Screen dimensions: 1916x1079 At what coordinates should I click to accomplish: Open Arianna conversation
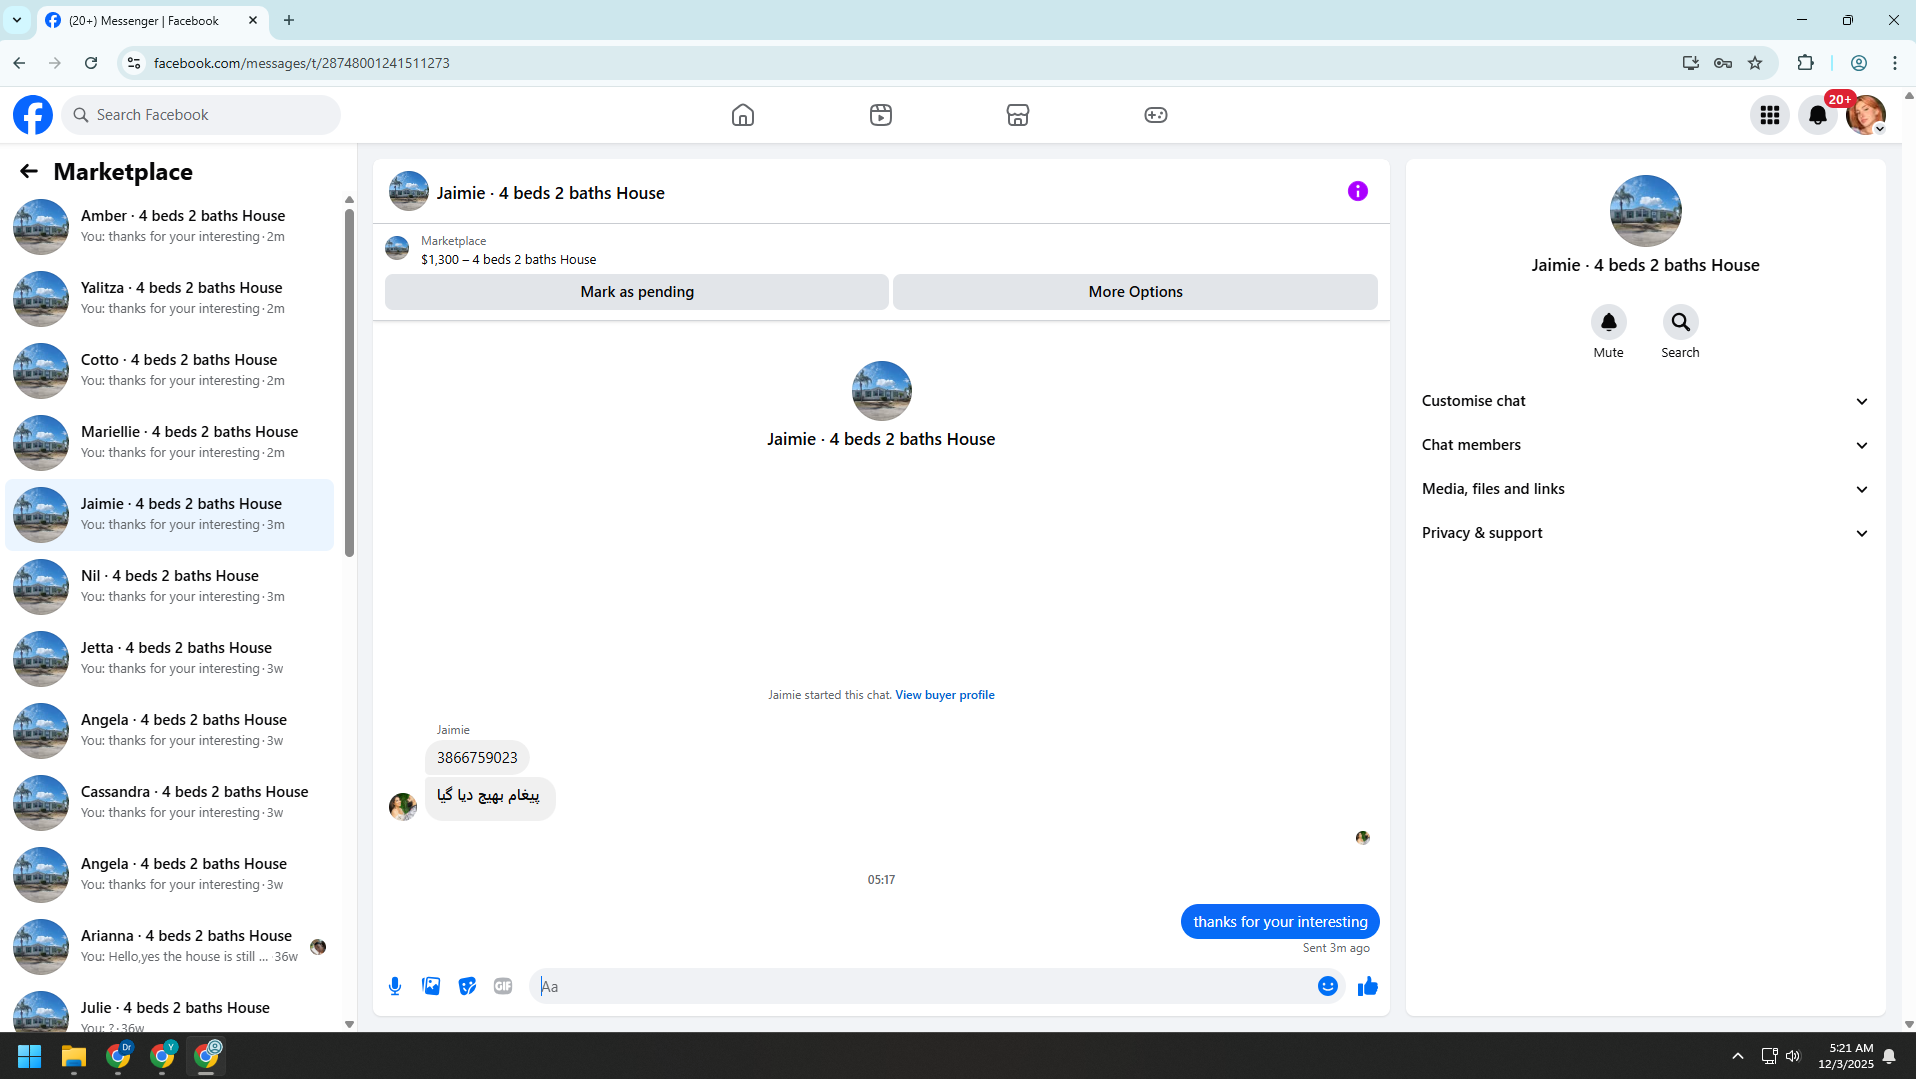click(x=170, y=947)
